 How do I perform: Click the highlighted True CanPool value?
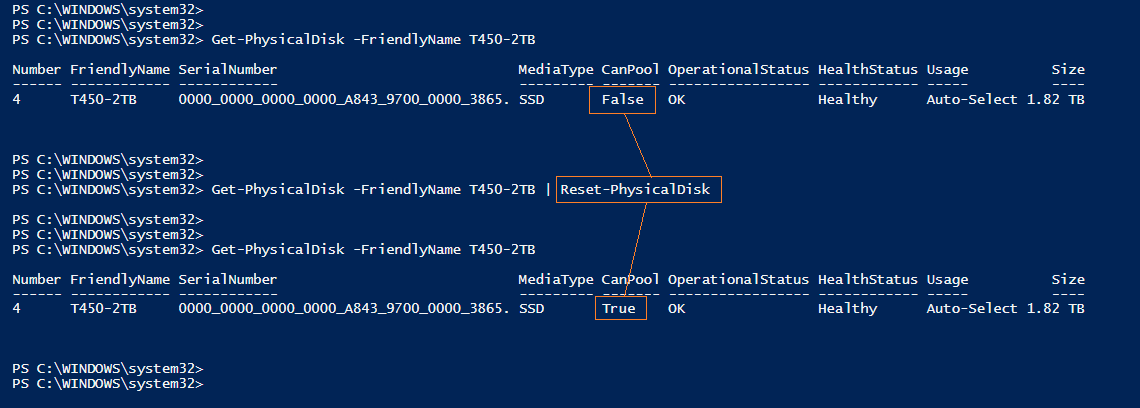click(619, 309)
